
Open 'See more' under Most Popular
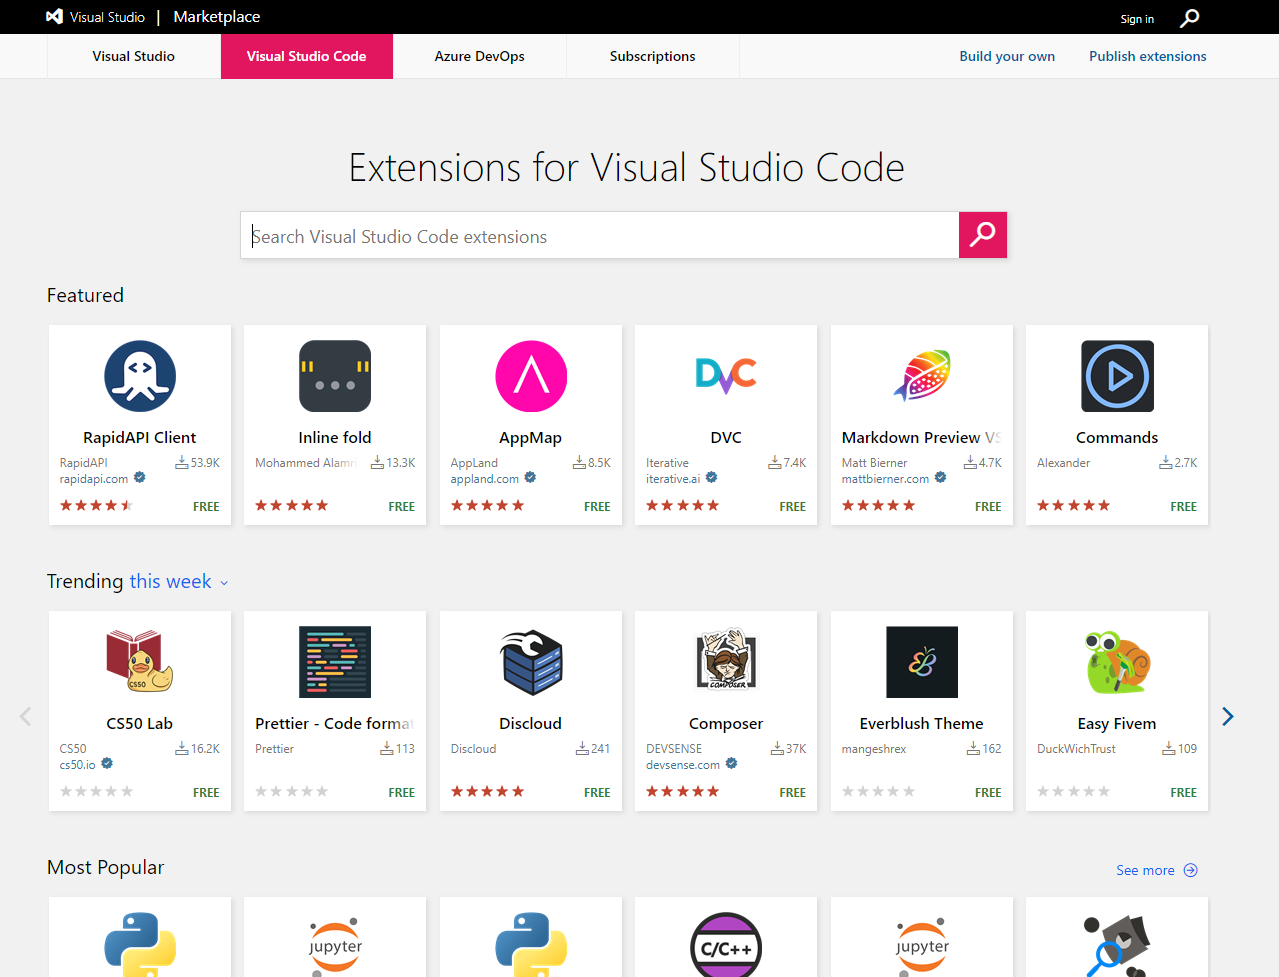pos(1144,870)
